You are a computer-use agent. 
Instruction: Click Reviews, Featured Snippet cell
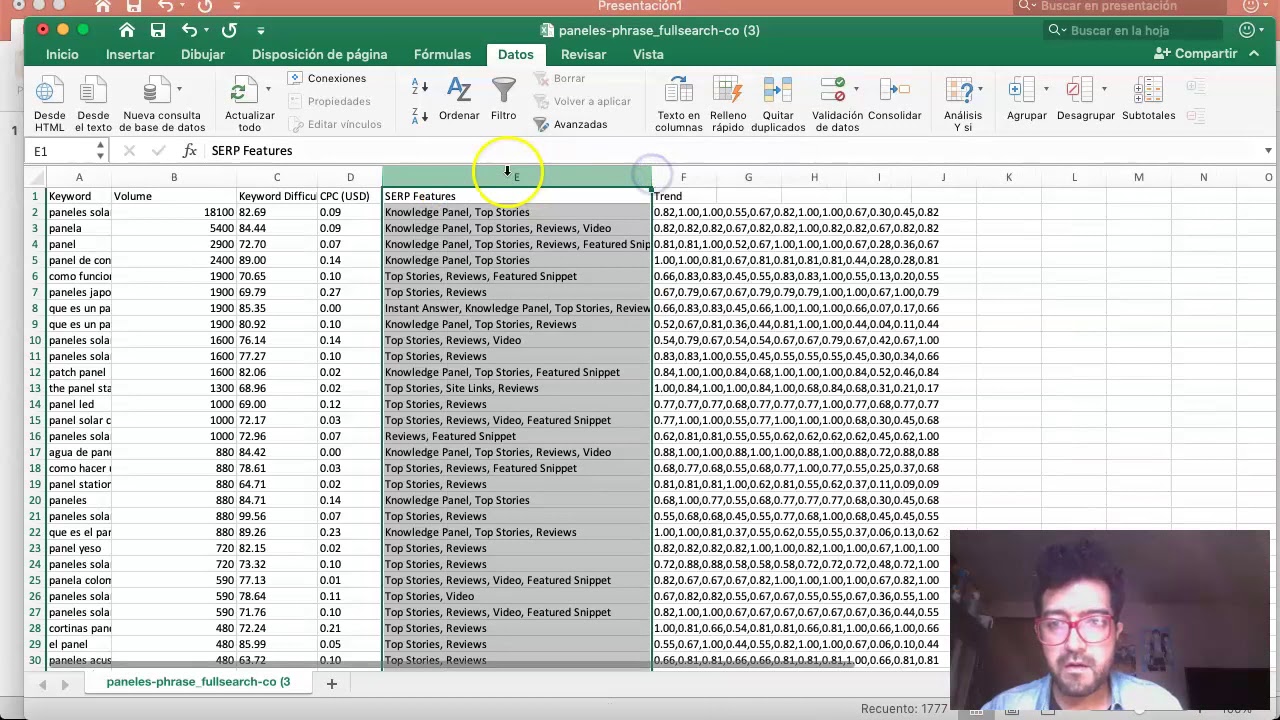pyautogui.click(x=517, y=436)
